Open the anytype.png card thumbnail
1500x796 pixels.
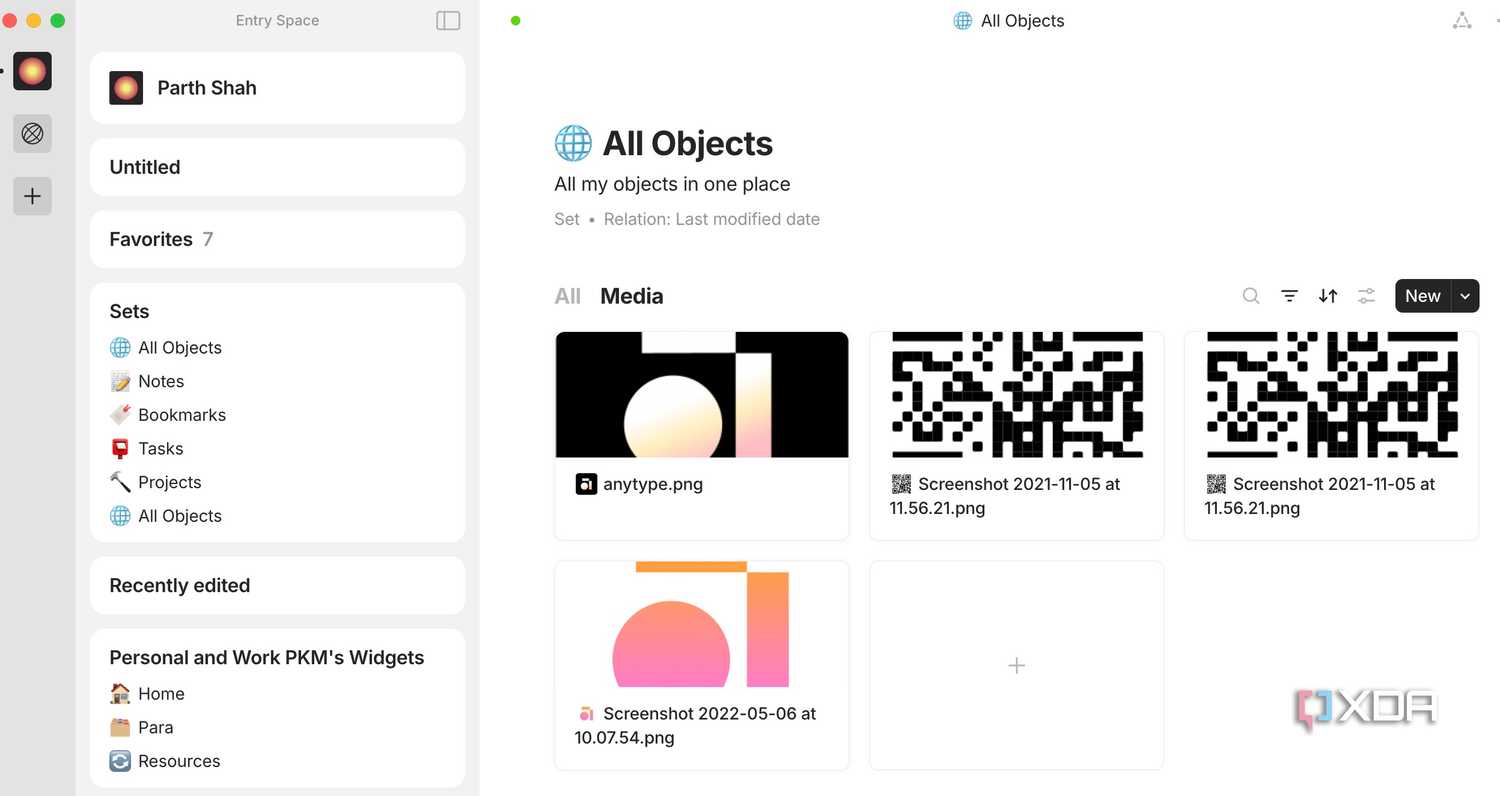pyautogui.click(x=702, y=395)
